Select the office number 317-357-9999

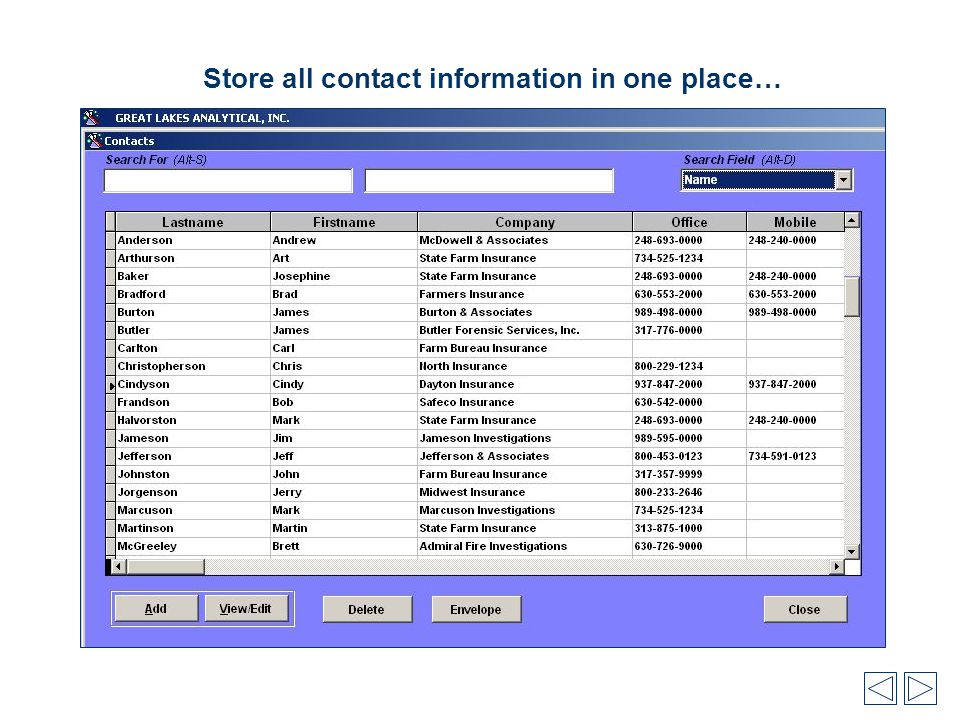689,474
